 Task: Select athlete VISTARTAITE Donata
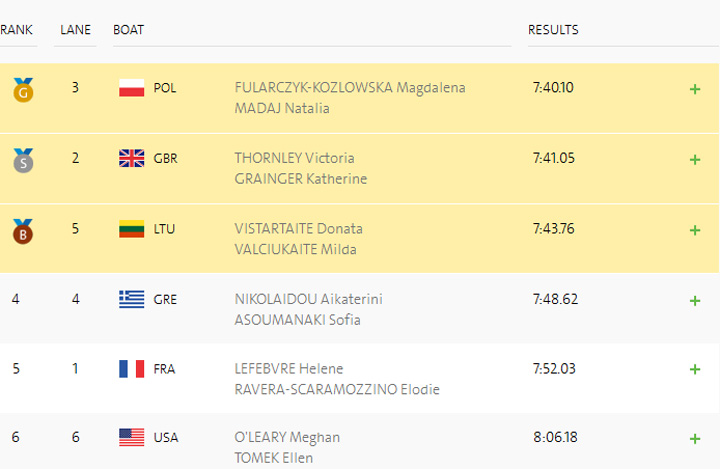coord(298,228)
